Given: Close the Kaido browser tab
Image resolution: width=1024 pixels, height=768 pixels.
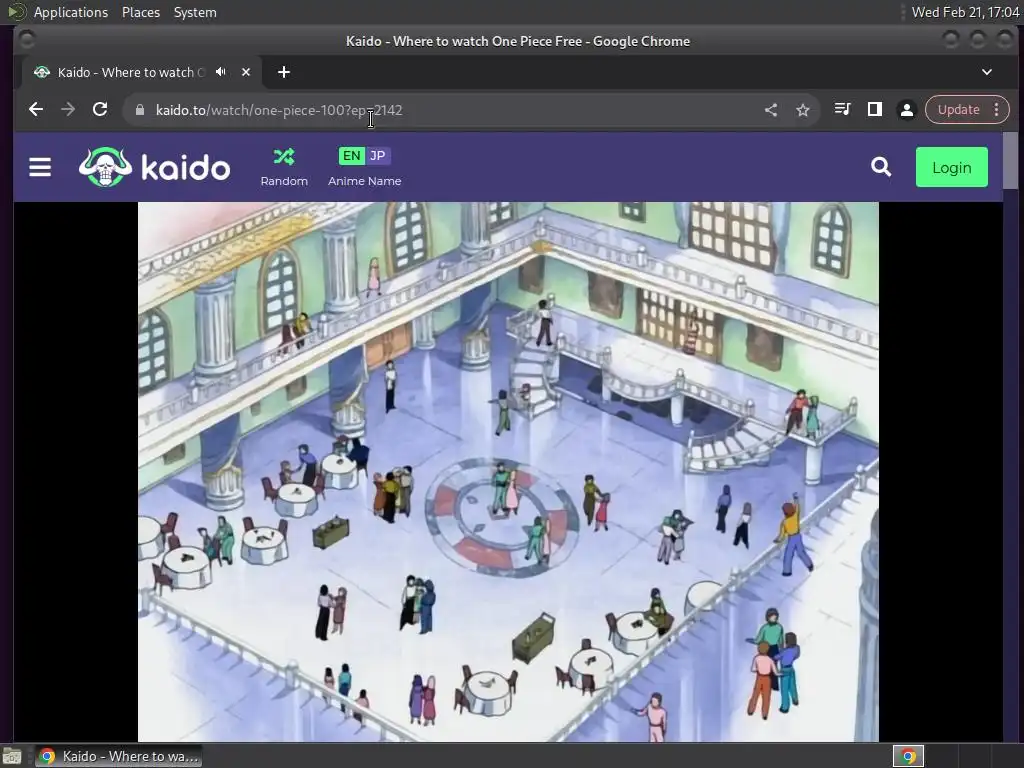Looking at the screenshot, I should (x=246, y=72).
